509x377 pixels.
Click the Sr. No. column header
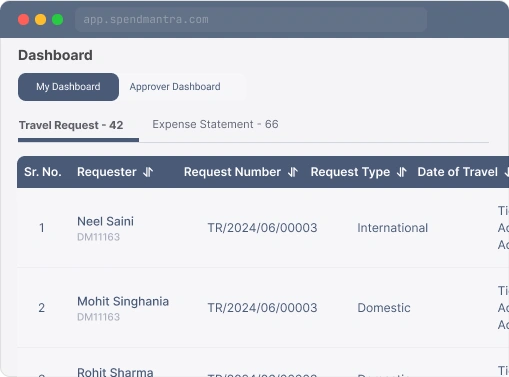click(43, 172)
